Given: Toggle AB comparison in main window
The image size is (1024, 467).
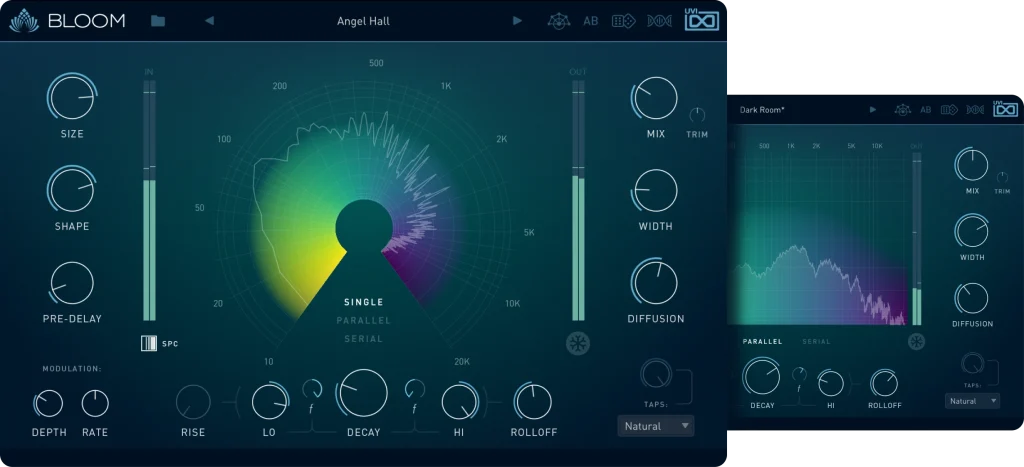Looking at the screenshot, I should click(x=591, y=21).
